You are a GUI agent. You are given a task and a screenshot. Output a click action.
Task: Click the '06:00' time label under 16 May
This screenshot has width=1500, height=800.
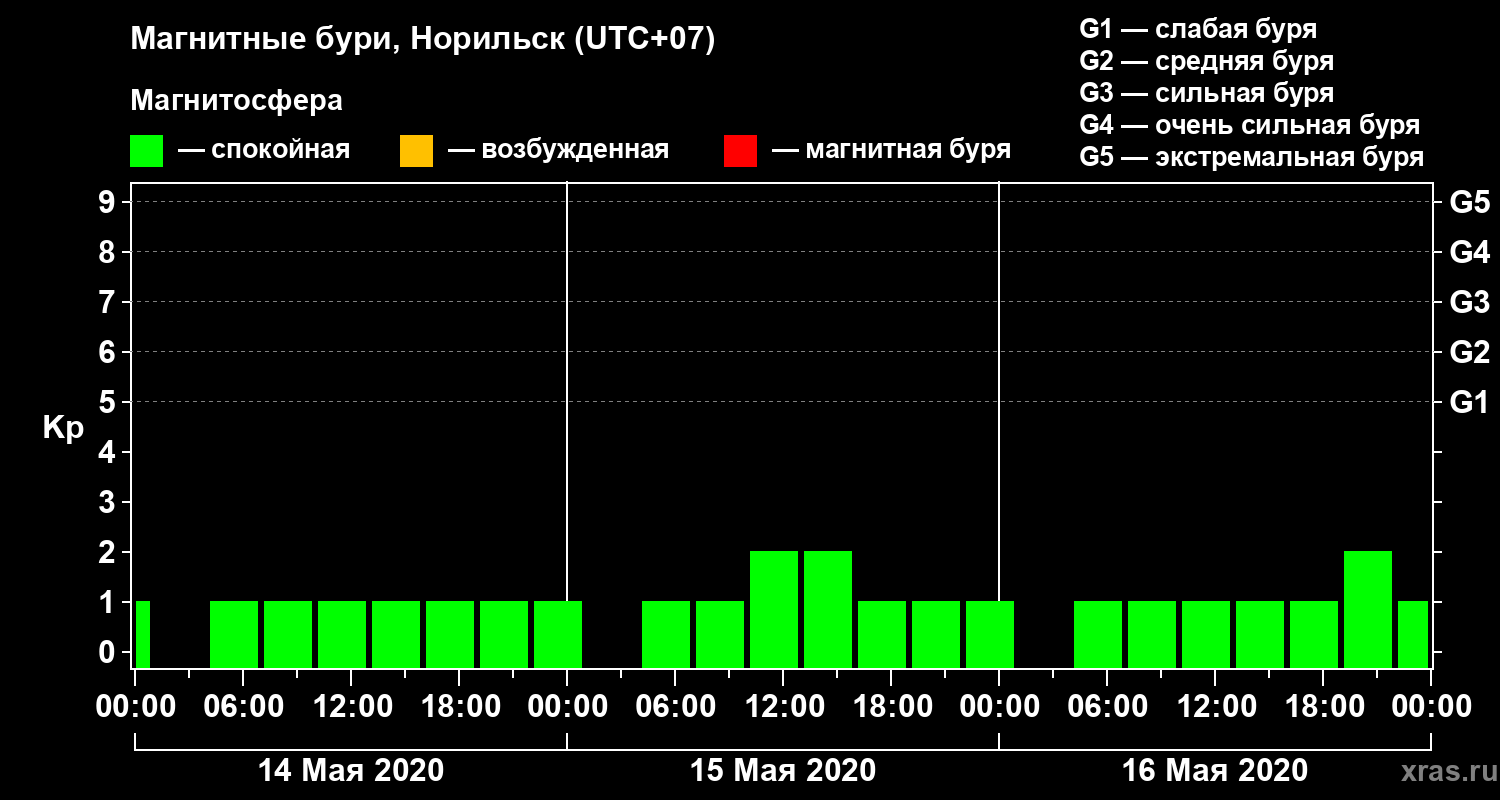point(1106,706)
